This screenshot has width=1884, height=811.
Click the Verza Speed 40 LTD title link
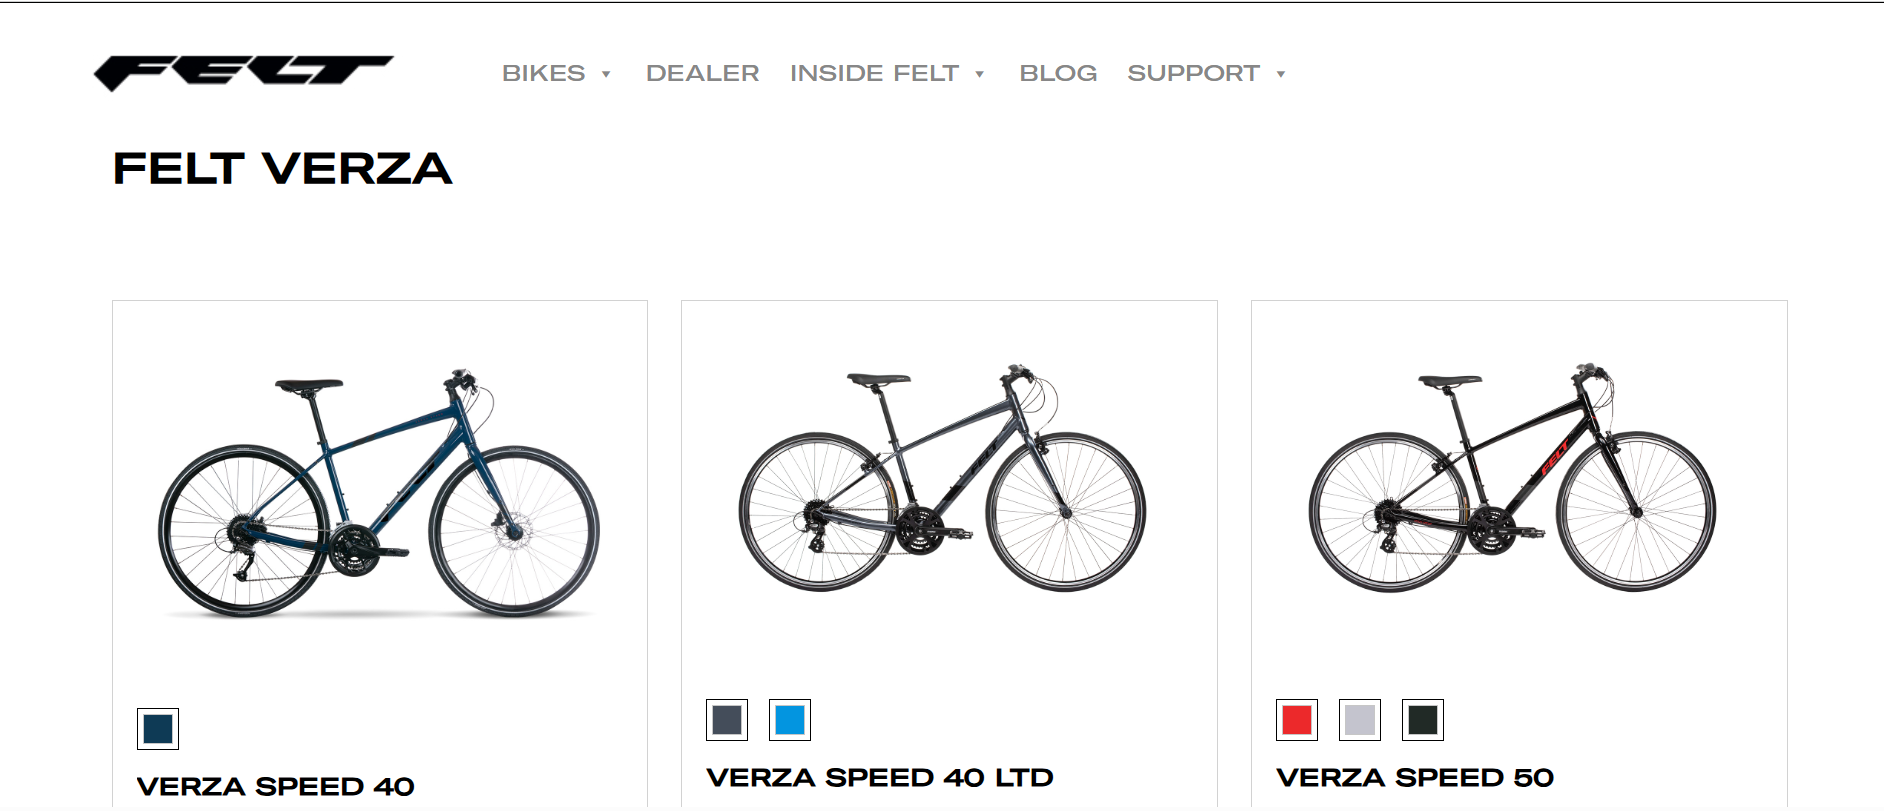click(x=880, y=778)
